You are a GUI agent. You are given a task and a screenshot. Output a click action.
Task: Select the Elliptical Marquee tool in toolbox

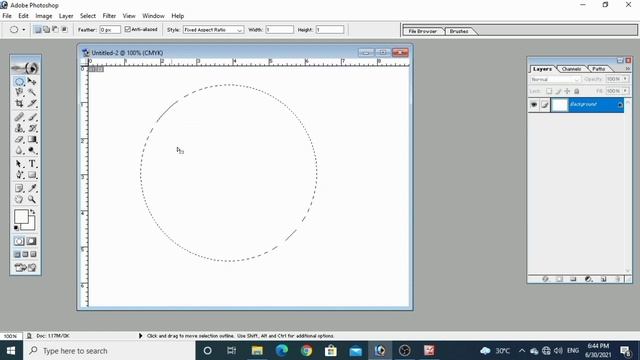click(19, 82)
